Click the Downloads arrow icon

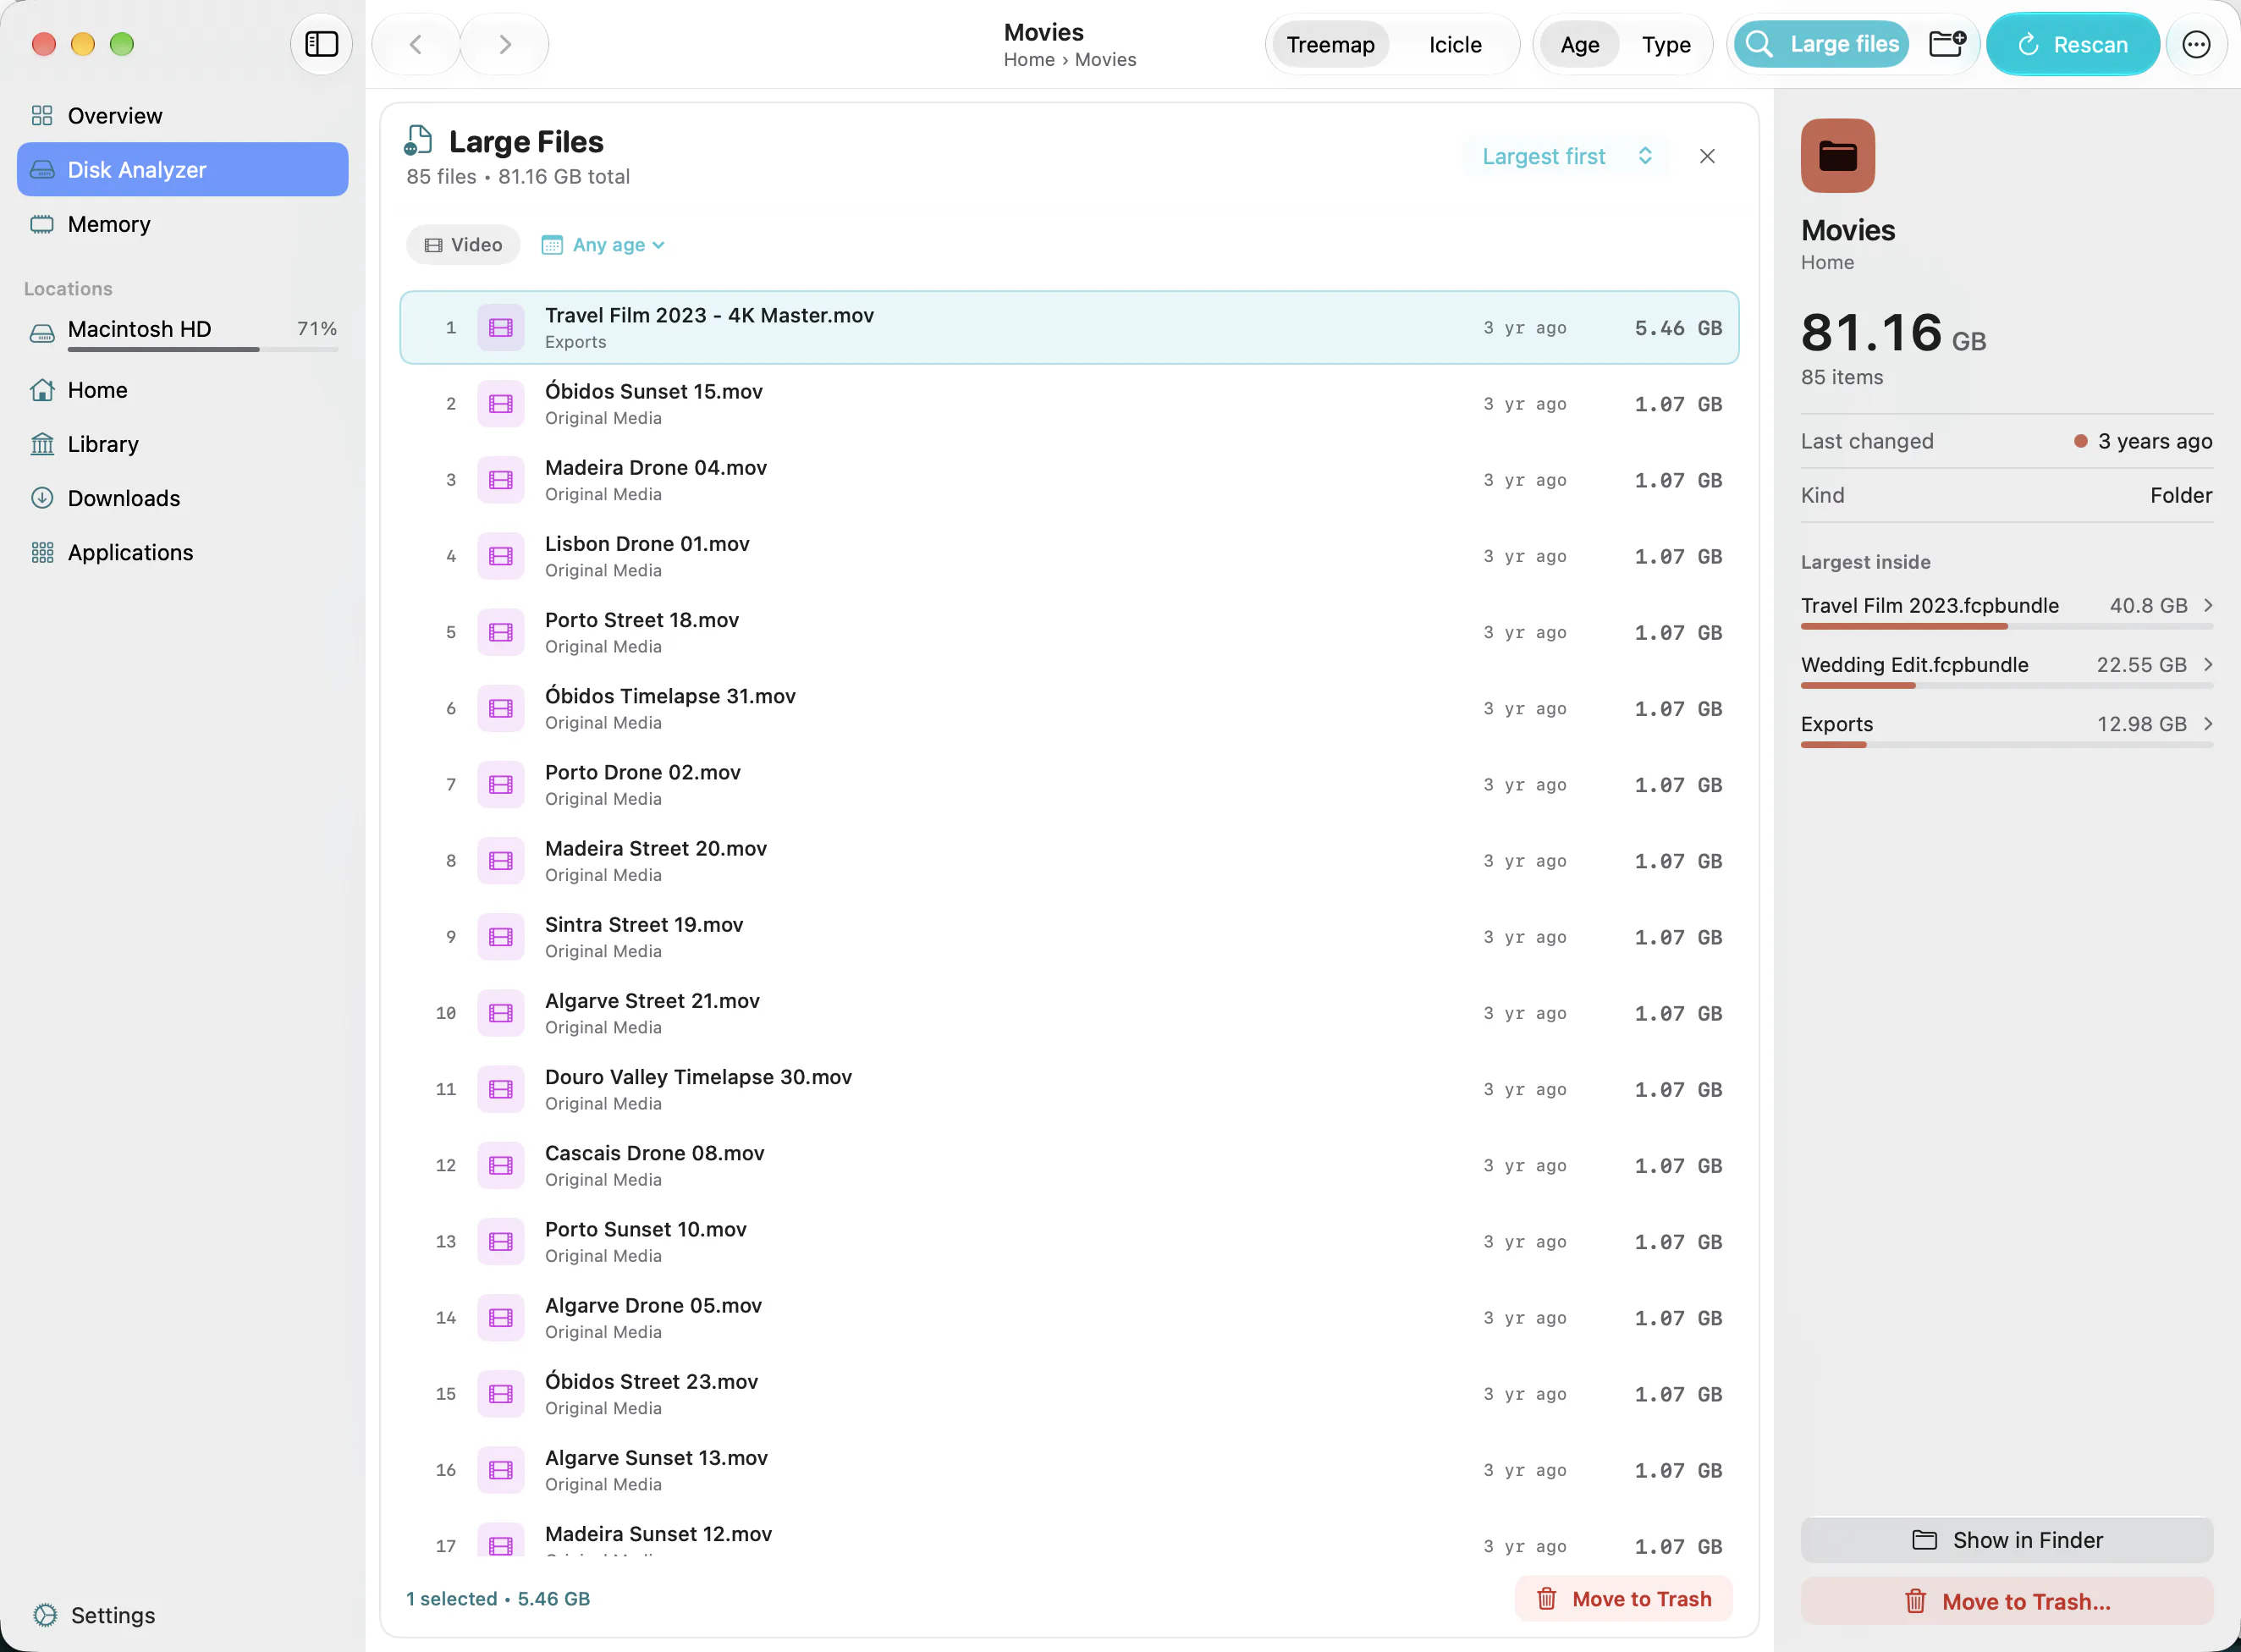(x=42, y=498)
